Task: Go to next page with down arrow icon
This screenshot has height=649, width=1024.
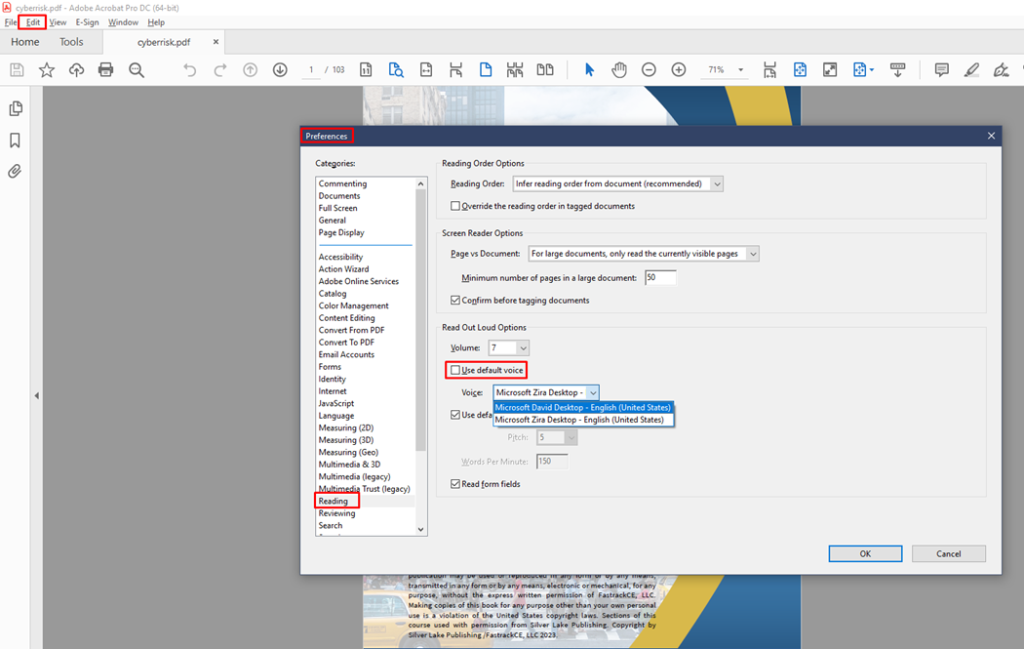Action: point(280,70)
